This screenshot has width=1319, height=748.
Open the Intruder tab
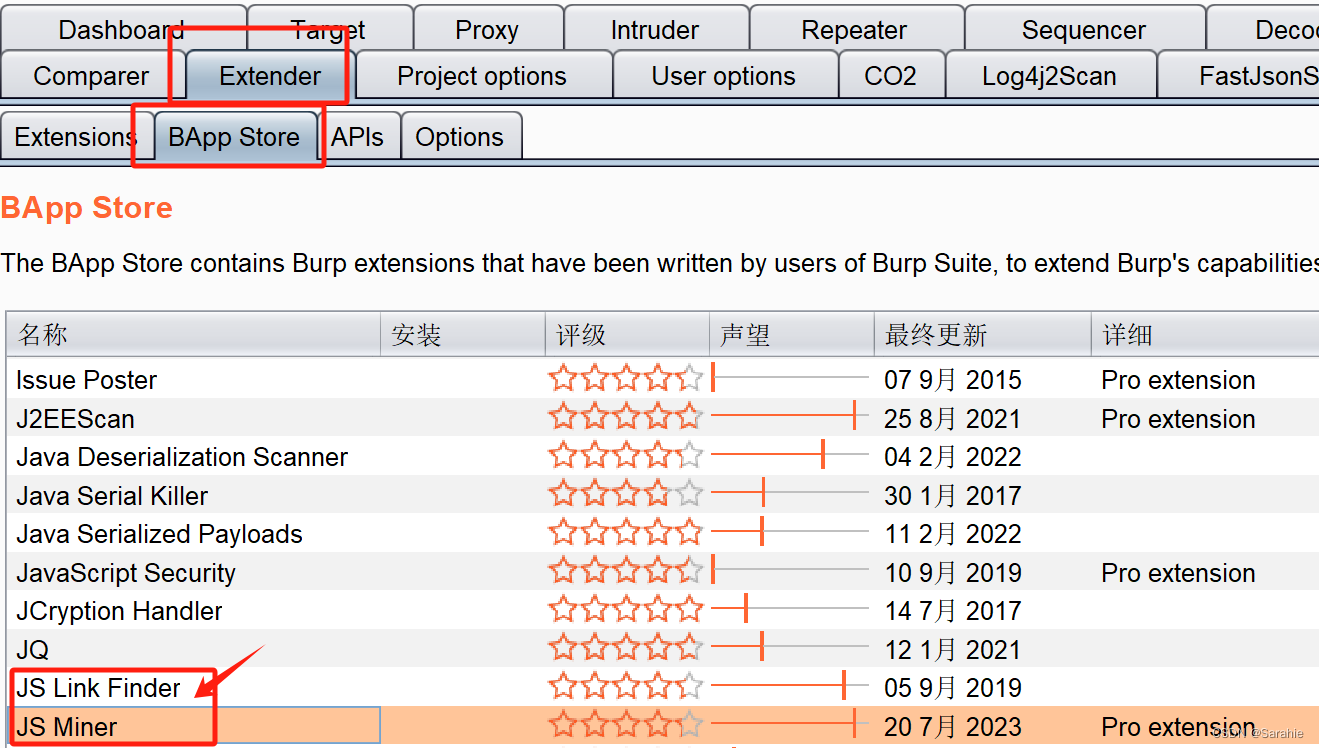(655, 29)
